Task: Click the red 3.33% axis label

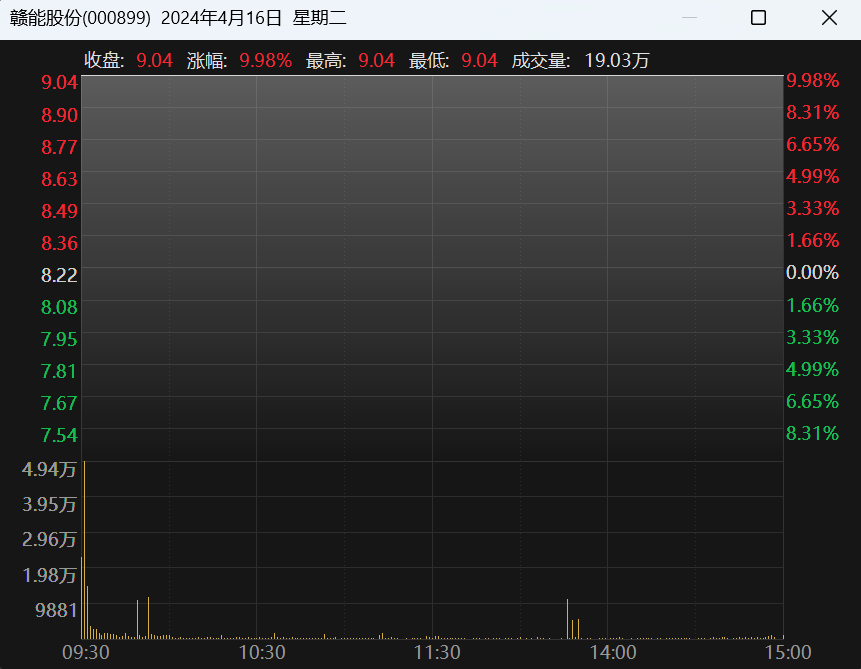Action: point(812,208)
